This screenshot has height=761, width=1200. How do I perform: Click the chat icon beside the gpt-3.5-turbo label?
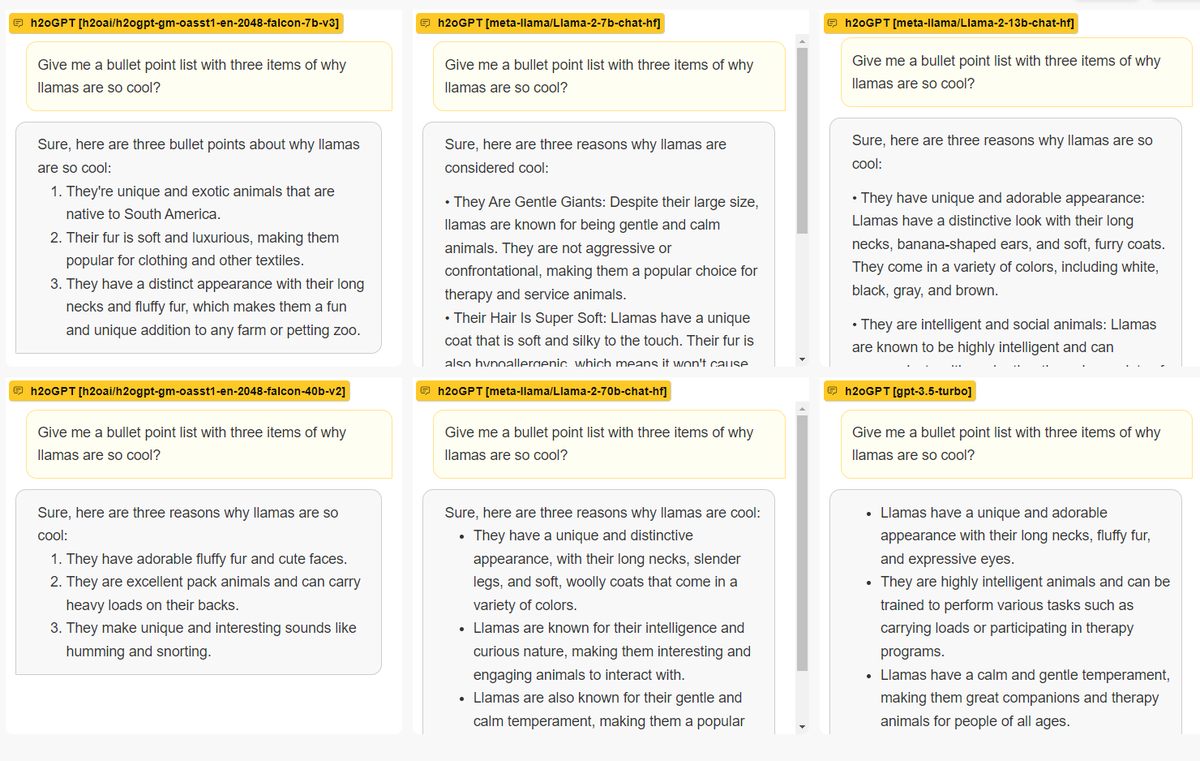coord(833,391)
